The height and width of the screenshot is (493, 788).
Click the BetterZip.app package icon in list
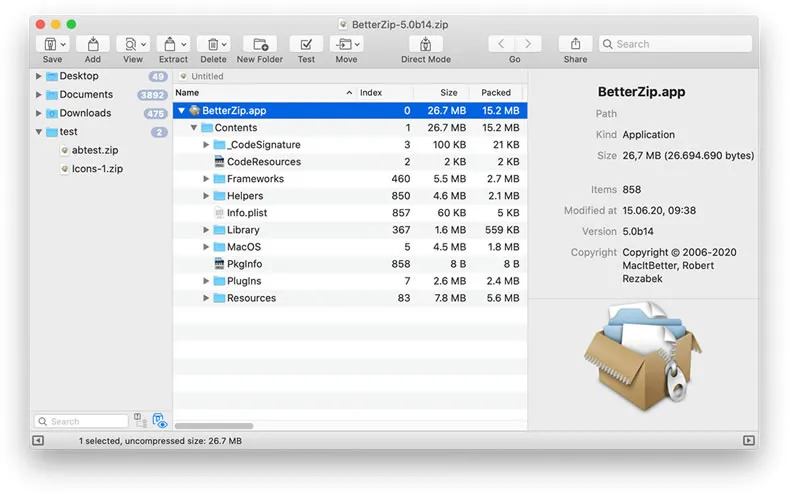(x=194, y=111)
